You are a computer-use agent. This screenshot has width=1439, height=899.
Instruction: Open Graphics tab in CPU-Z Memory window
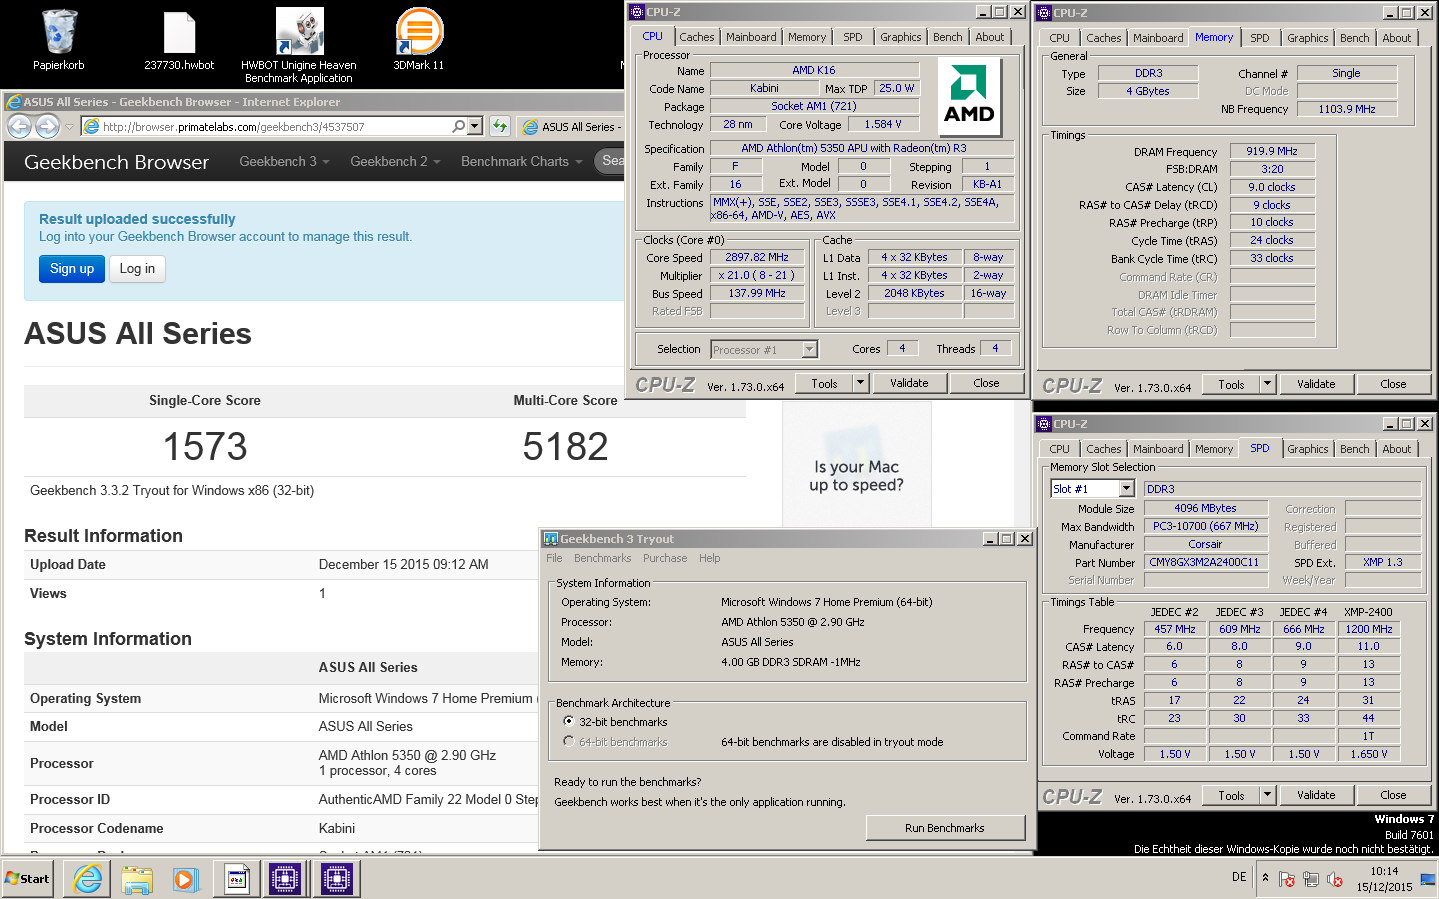point(1308,38)
